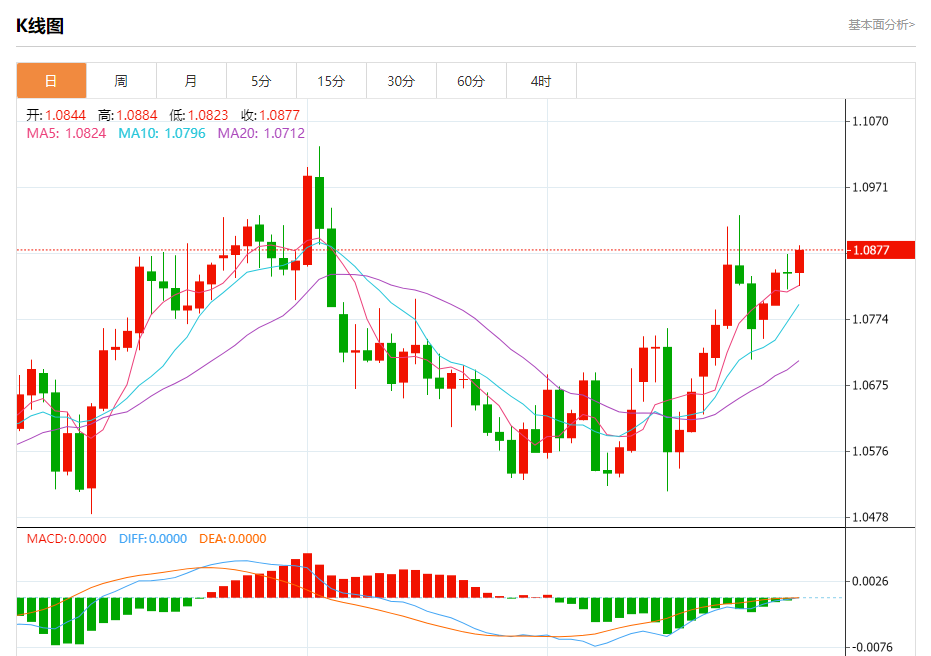Open the 30分 interval tab
This screenshot has width=931, height=656.
pos(401,81)
